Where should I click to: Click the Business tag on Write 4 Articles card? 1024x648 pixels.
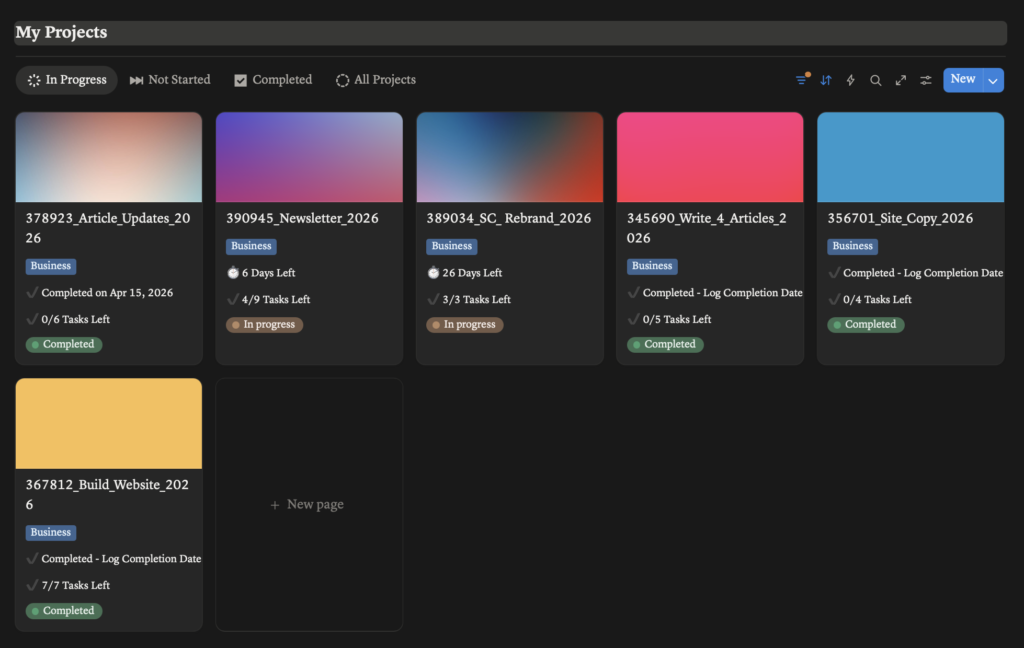[x=652, y=266]
